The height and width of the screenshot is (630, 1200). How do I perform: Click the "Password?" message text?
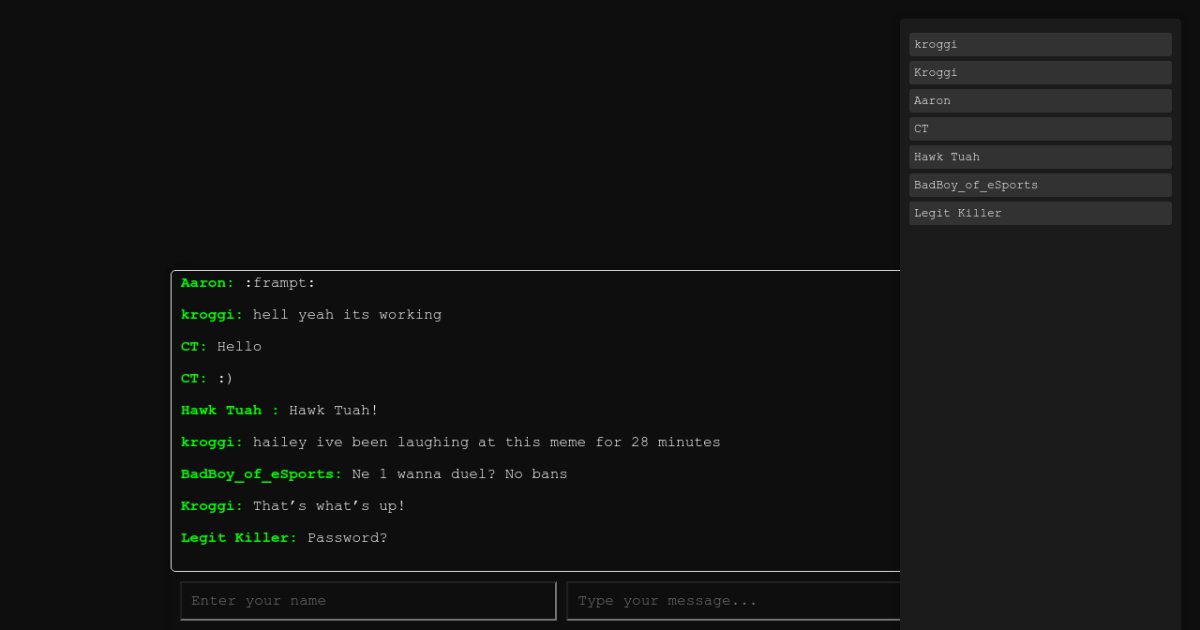pyautogui.click(x=347, y=539)
